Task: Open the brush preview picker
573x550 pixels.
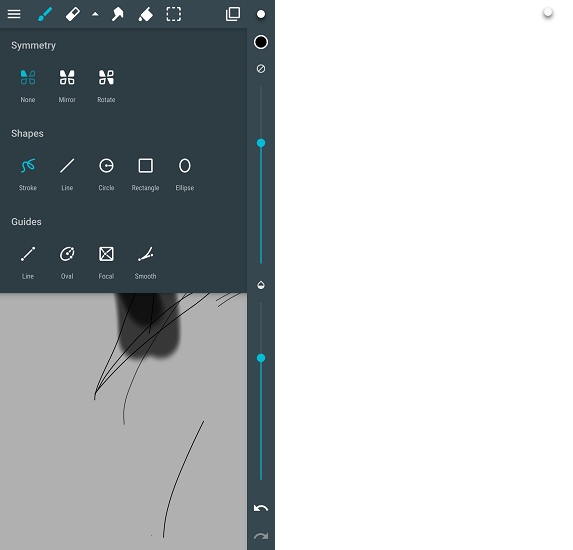Action: click(x=261, y=14)
